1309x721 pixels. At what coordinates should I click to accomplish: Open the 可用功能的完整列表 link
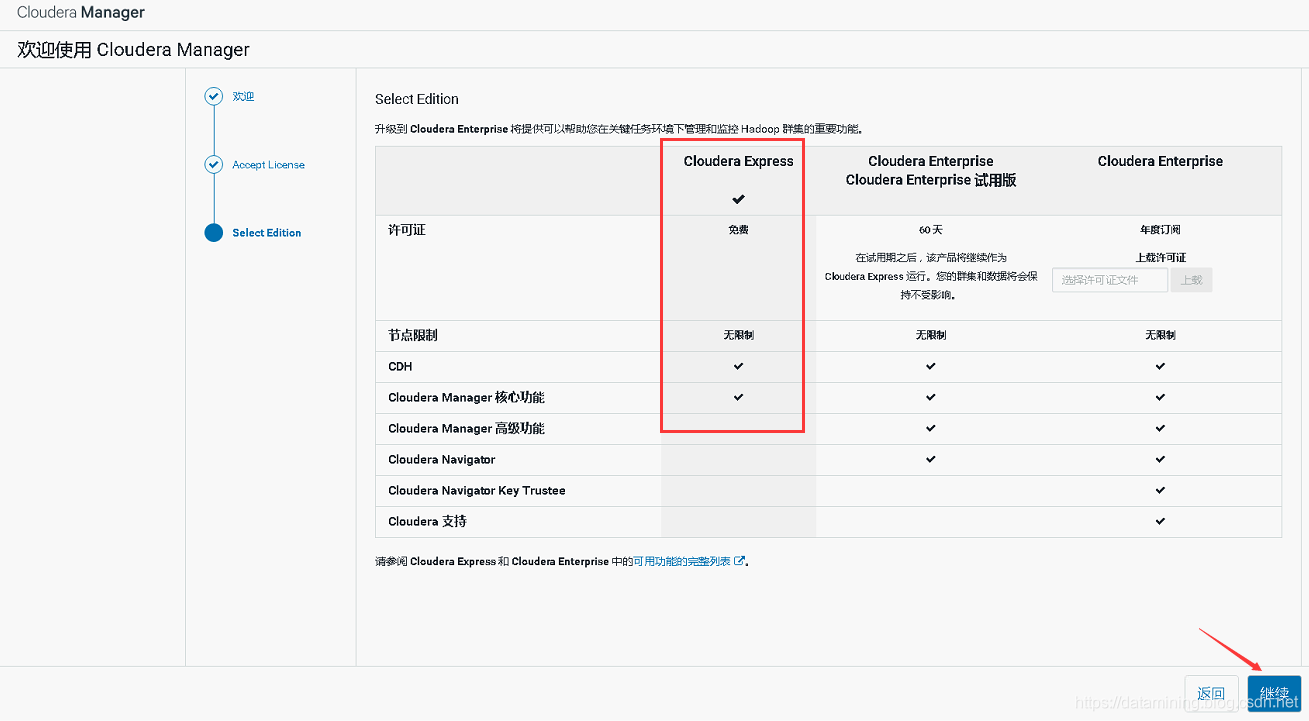[682, 562]
